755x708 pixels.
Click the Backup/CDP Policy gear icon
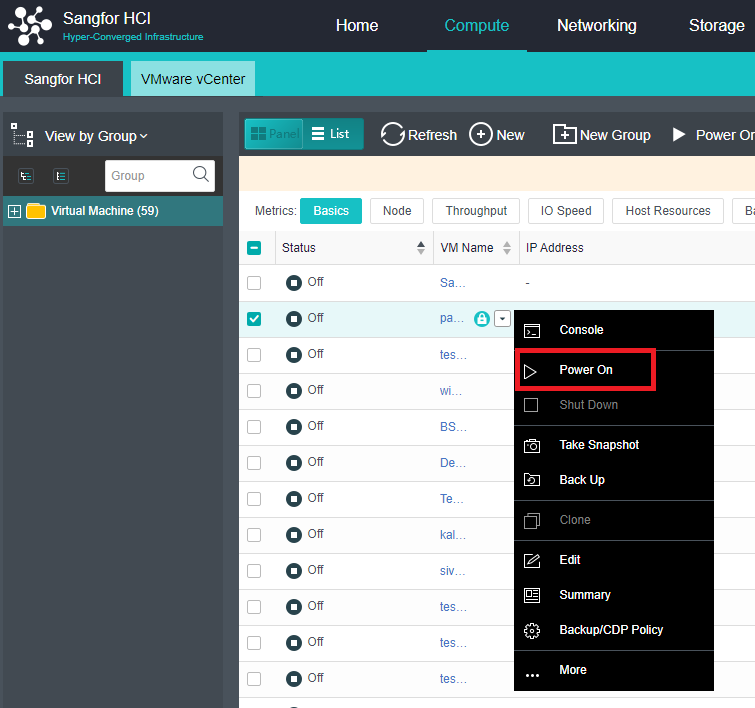coord(532,630)
